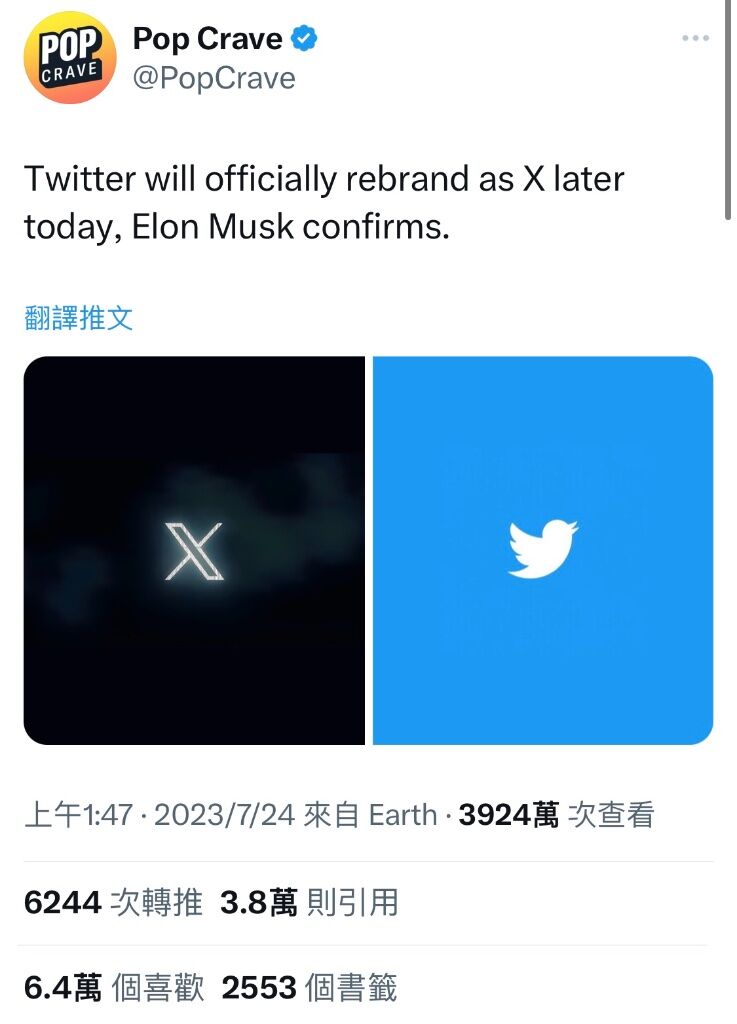The height and width of the screenshot is (1024, 737).
Task: View the 3924萬 次查看 view count
Action: [x=556, y=815]
